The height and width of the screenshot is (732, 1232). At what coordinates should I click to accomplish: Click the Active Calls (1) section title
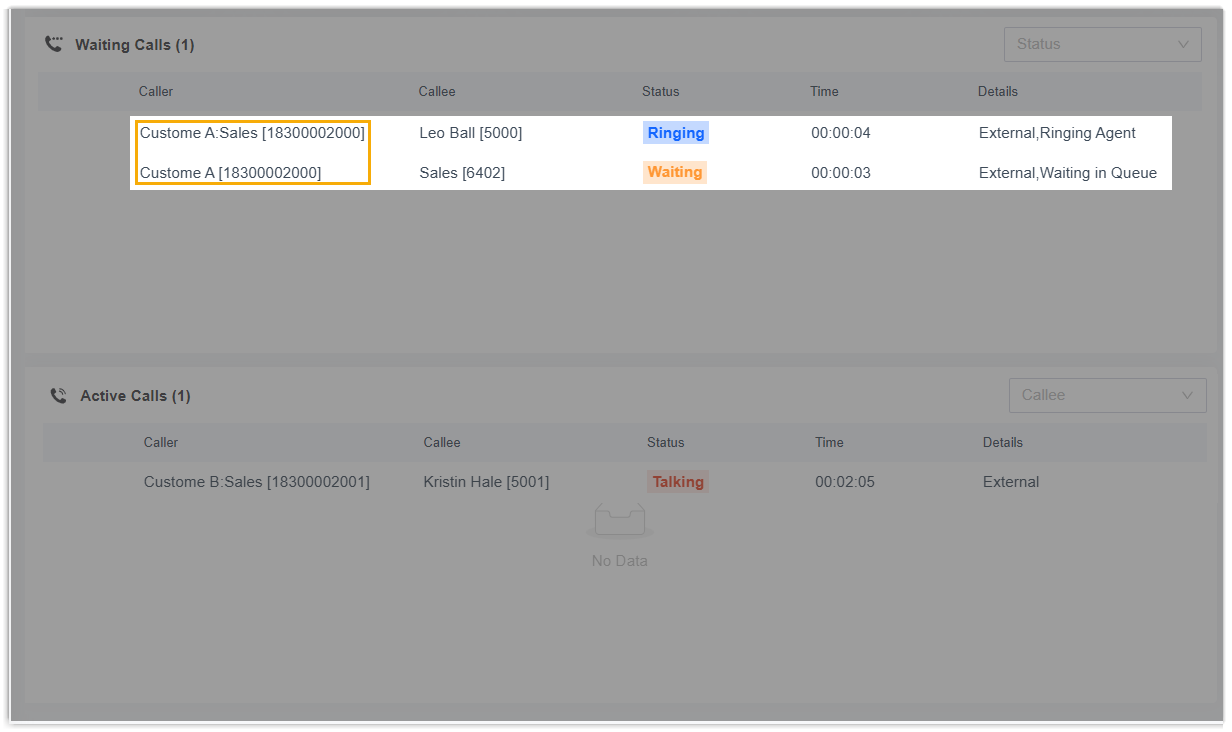click(135, 396)
